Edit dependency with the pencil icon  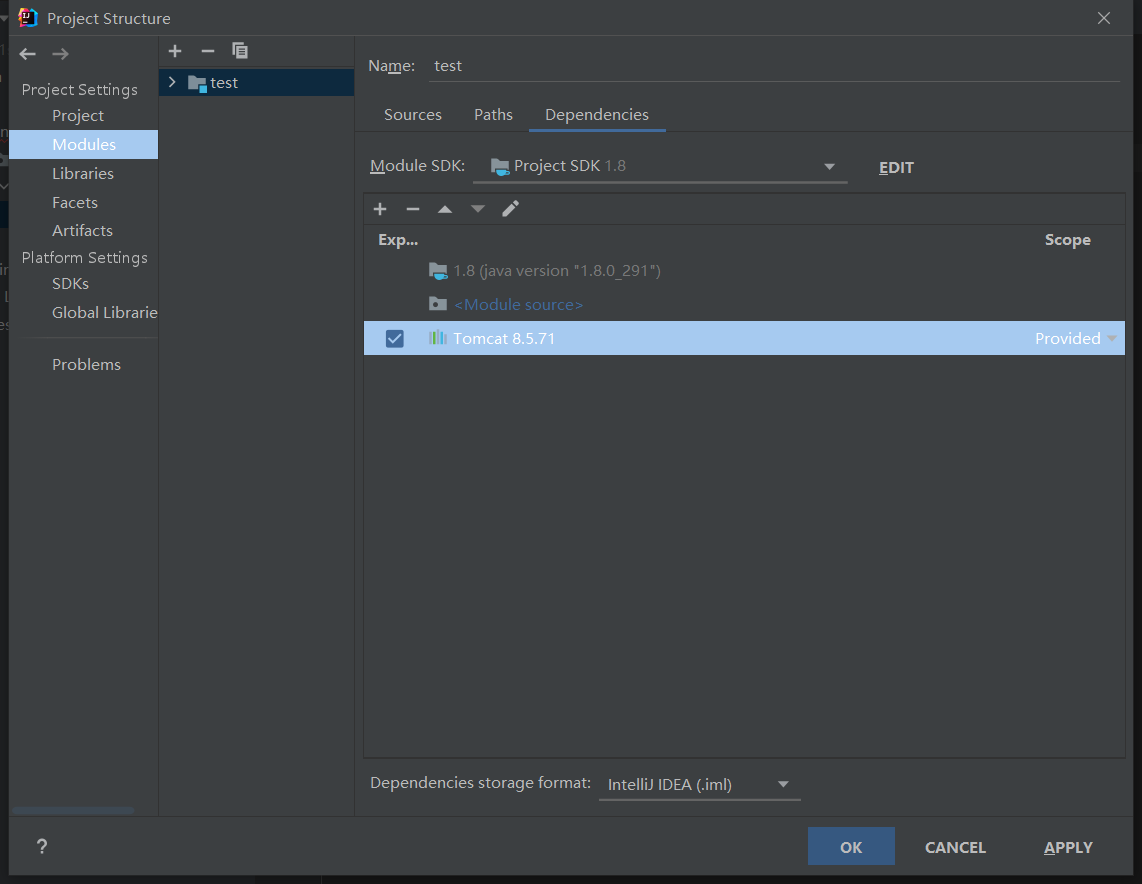(511, 209)
